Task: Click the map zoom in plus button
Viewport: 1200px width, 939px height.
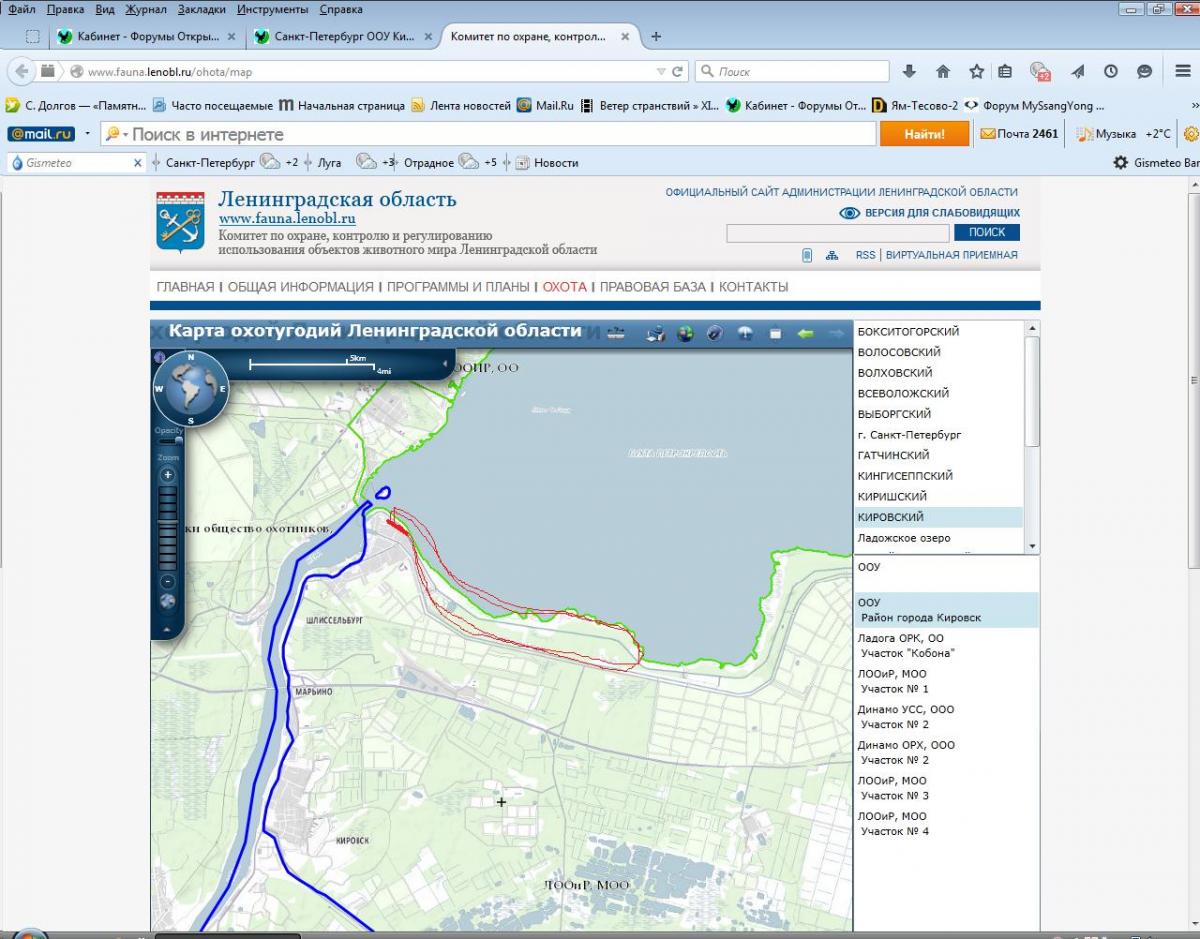Action: click(x=167, y=475)
